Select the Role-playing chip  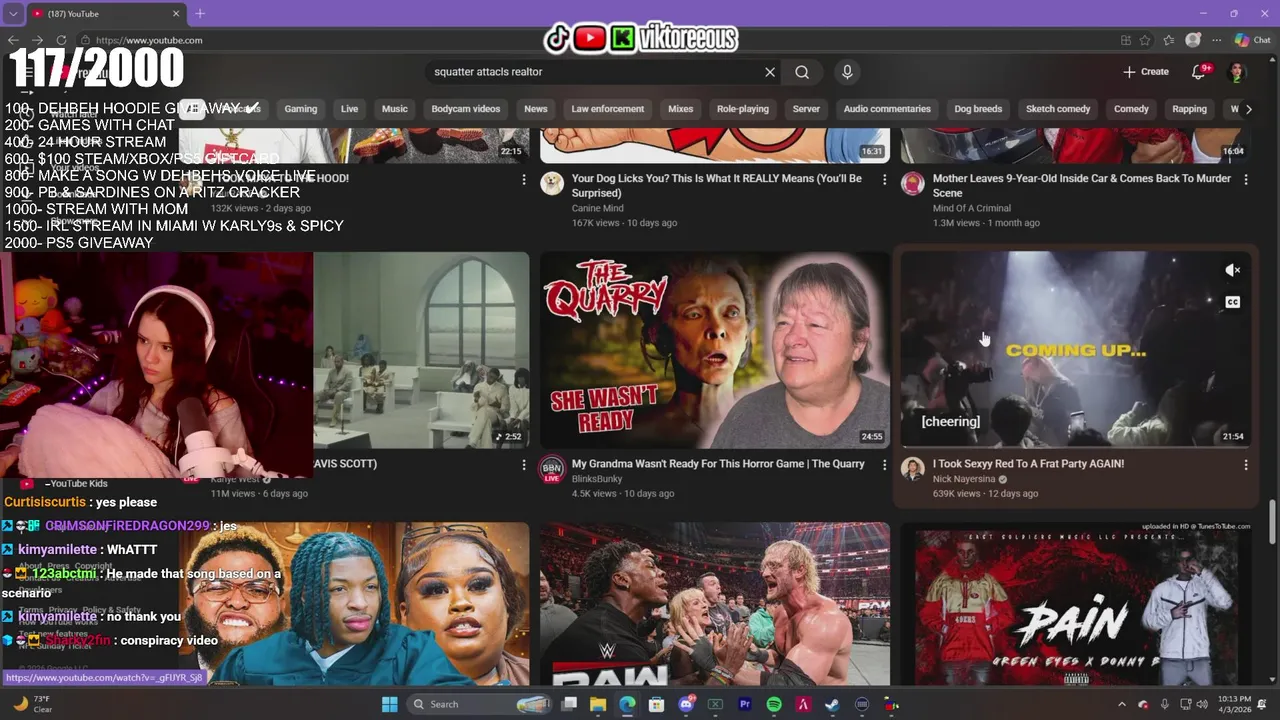point(743,109)
